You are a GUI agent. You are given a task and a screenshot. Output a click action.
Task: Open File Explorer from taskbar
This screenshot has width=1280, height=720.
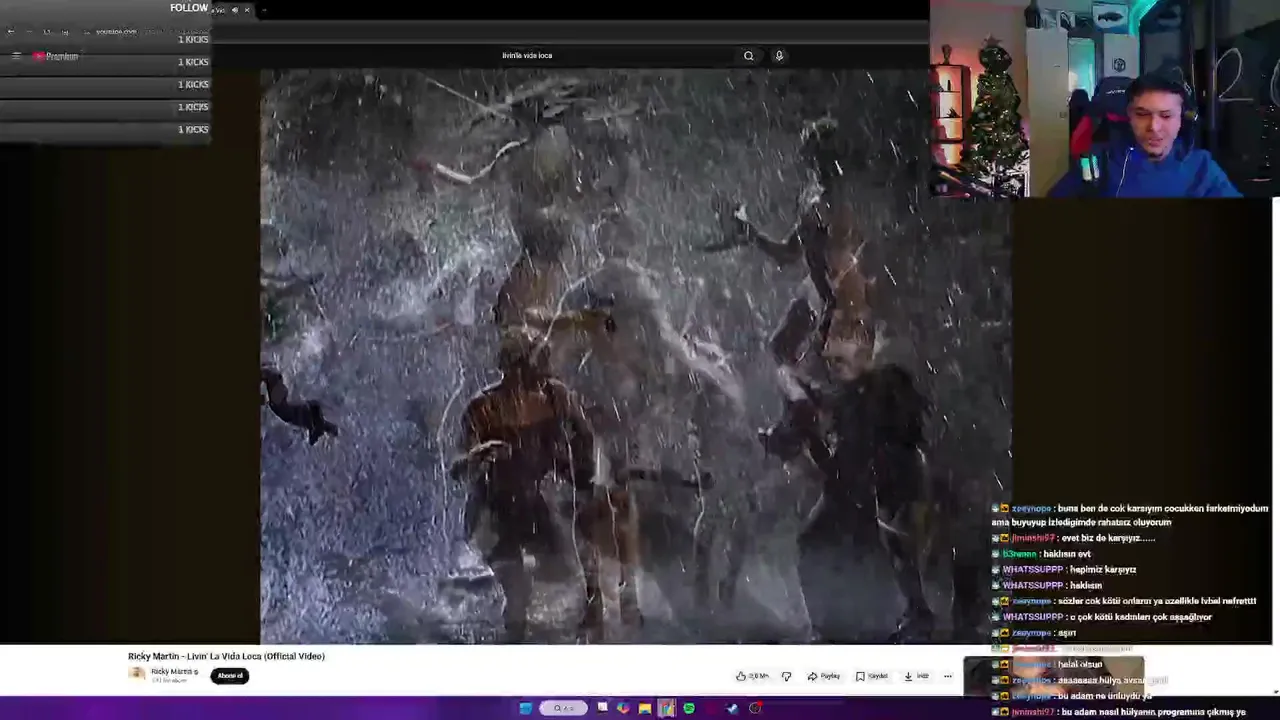(645, 708)
